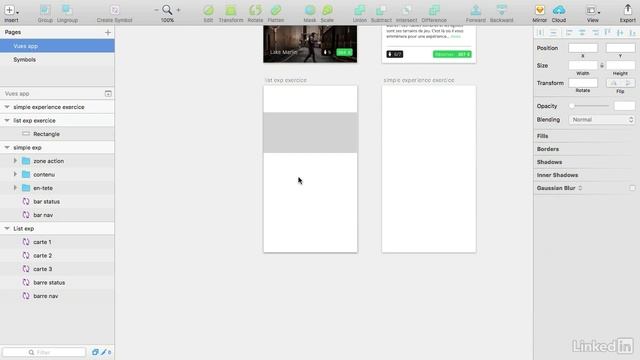The image size is (640, 360).
Task: Expand the zone action group
Action: (x=16, y=161)
